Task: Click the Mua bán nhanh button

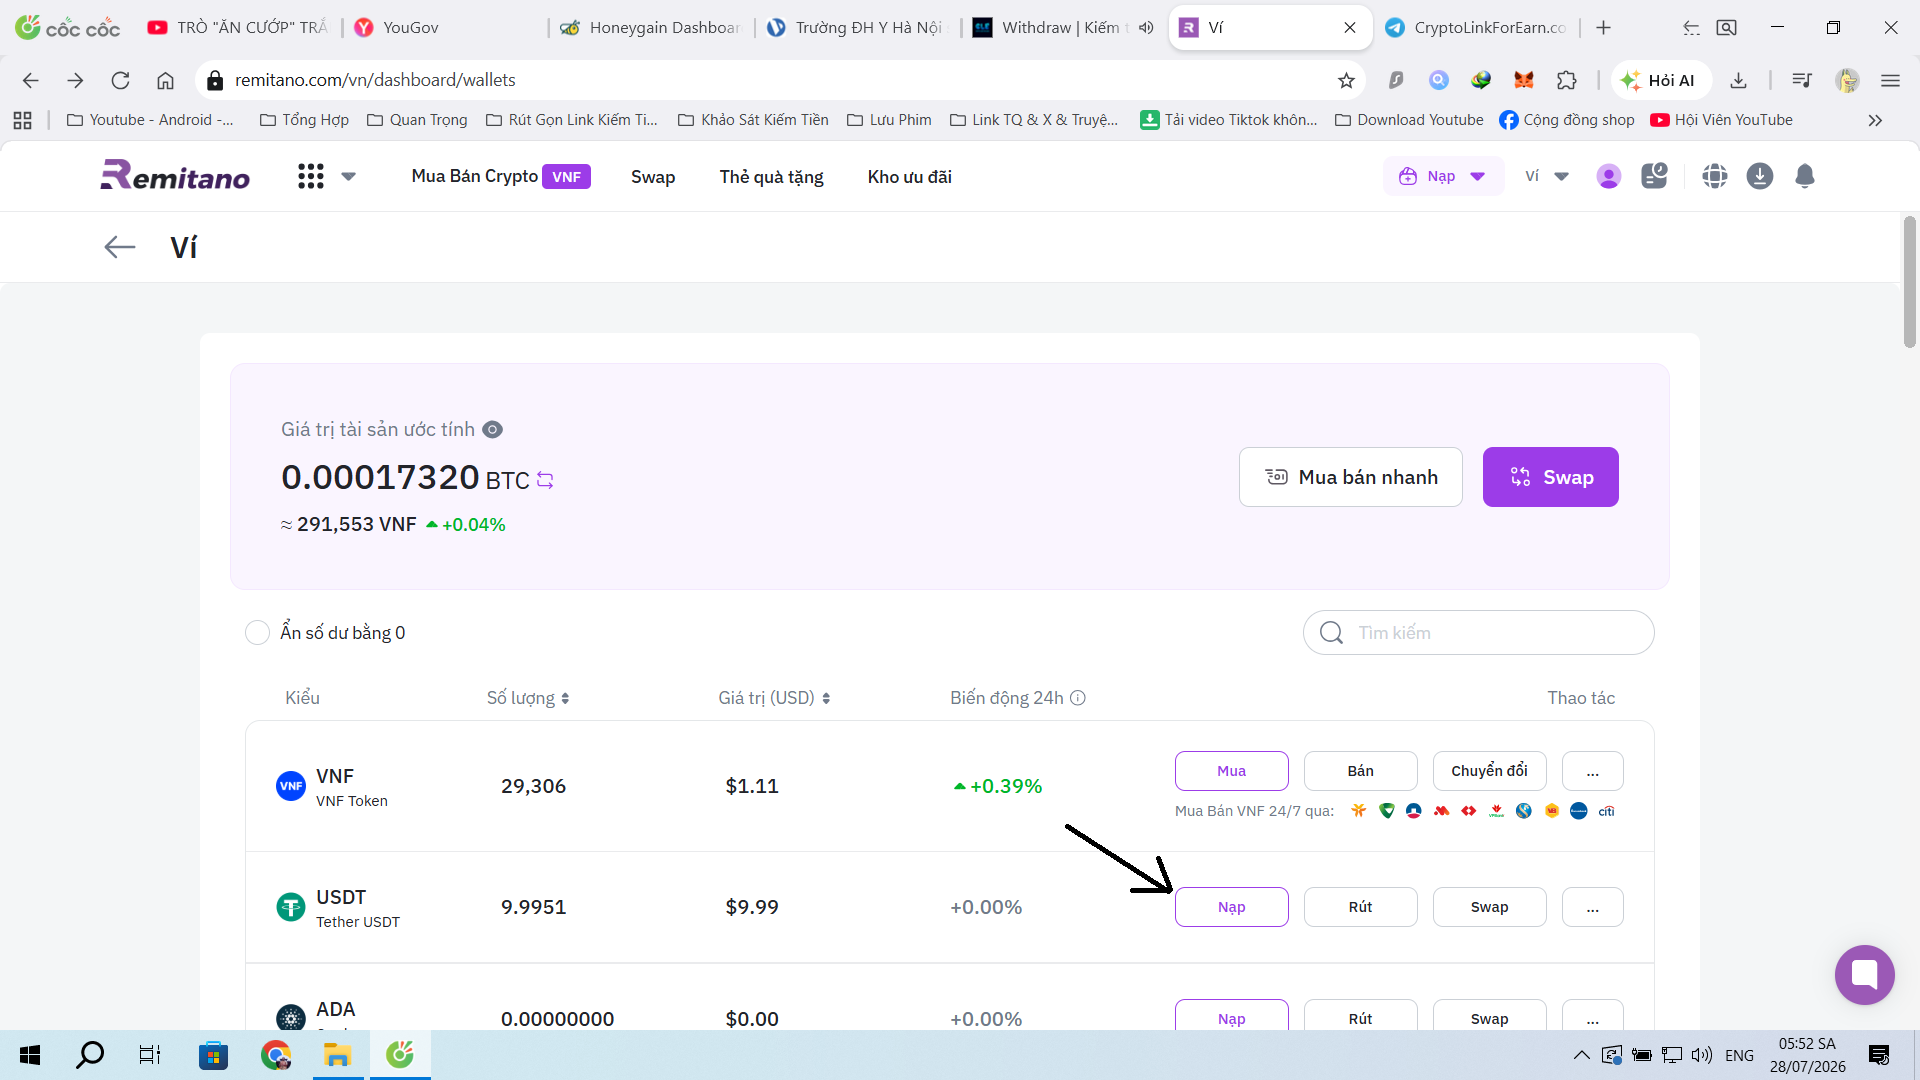Action: coord(1351,477)
